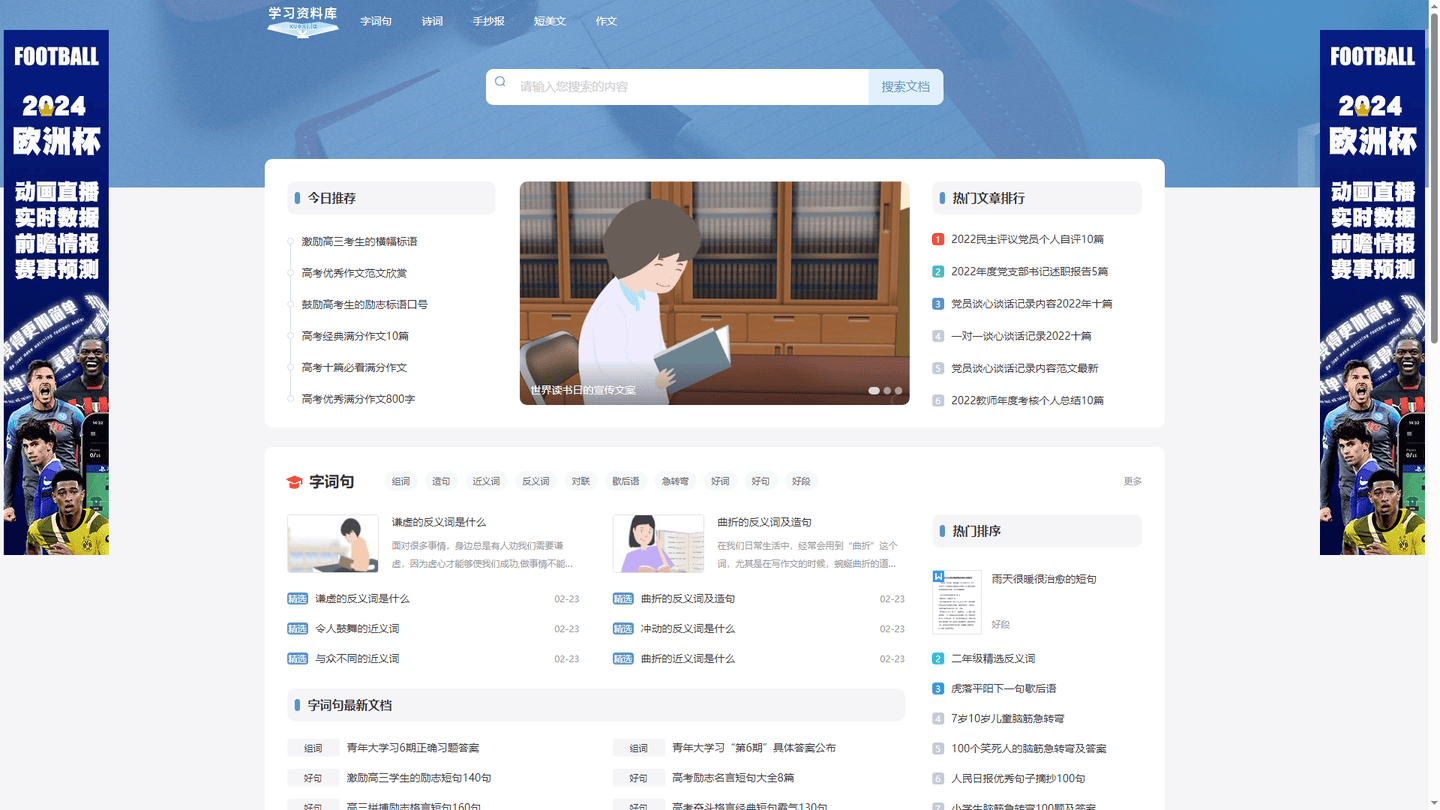Click the 学习资料库 site logo
Image resolution: width=1440 pixels, height=810 pixels.
tap(303, 21)
